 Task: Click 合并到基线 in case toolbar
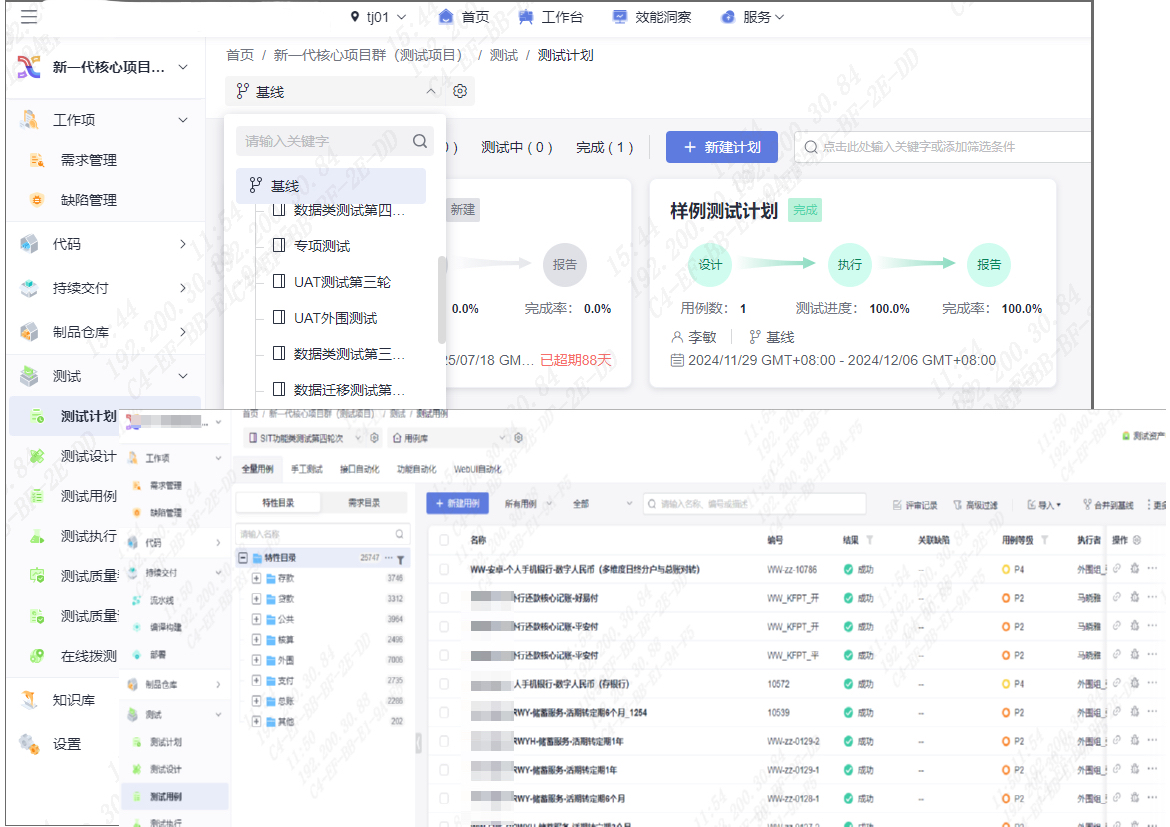tap(1109, 505)
